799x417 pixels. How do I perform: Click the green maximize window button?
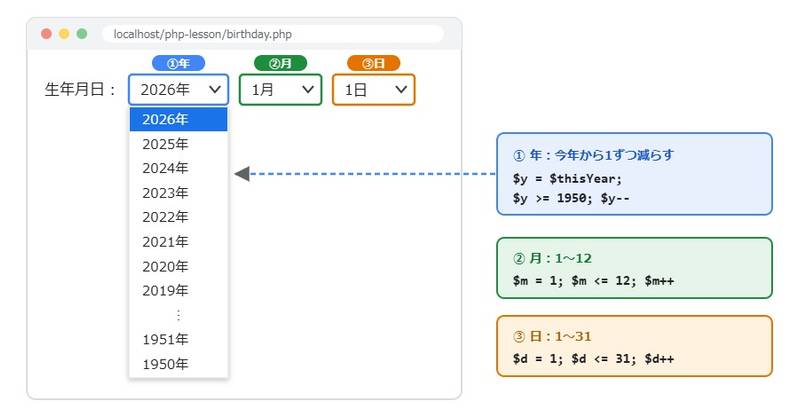[x=82, y=34]
